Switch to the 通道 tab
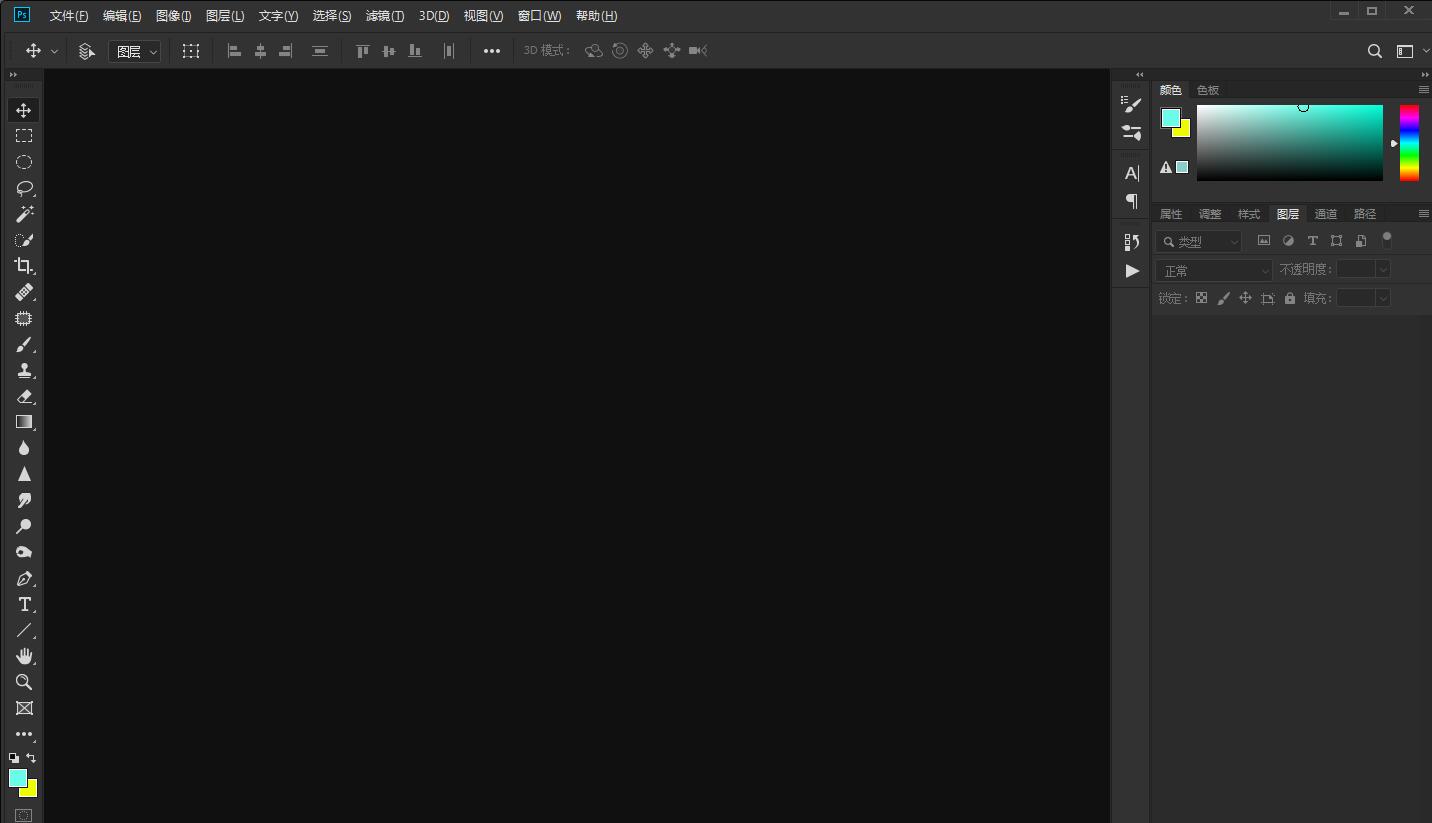Viewport: 1432px width, 823px height. pos(1326,214)
